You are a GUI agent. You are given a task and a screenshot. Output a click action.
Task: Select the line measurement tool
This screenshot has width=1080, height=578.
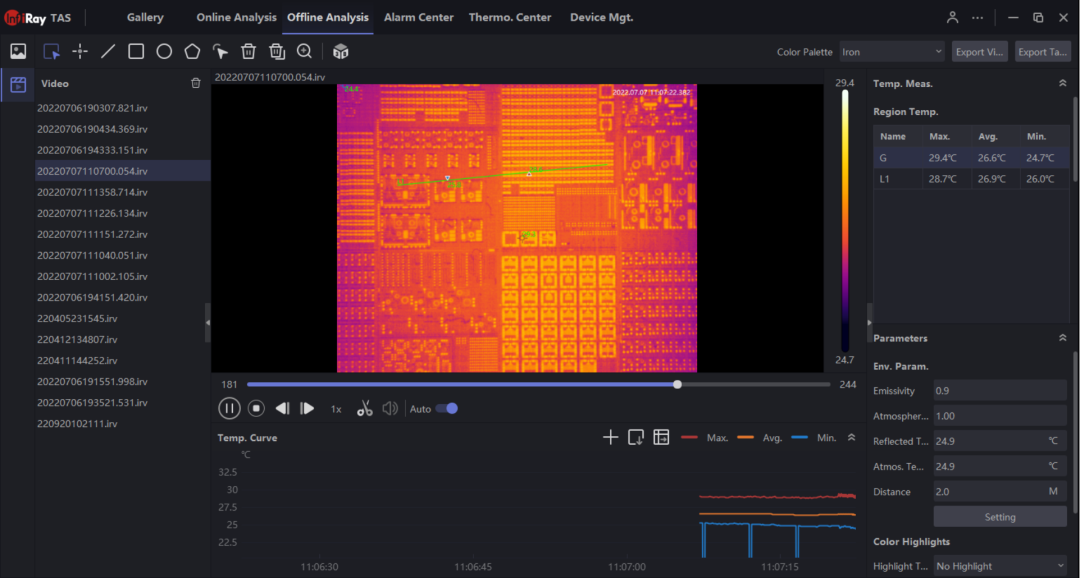tap(108, 51)
